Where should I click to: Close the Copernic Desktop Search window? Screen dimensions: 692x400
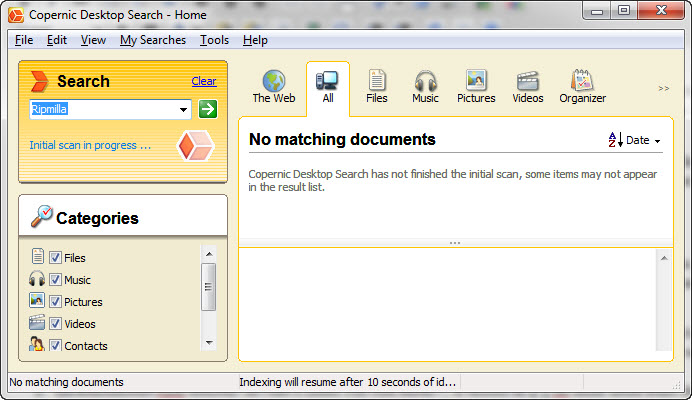point(661,11)
